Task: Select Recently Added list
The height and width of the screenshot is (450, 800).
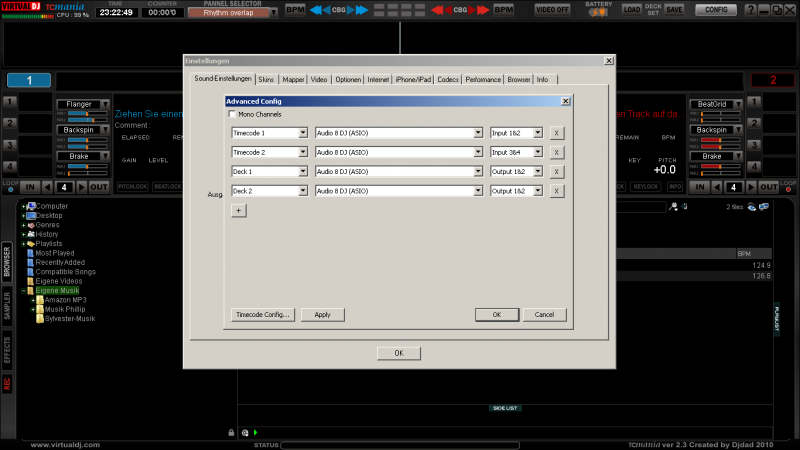Action: (60, 262)
